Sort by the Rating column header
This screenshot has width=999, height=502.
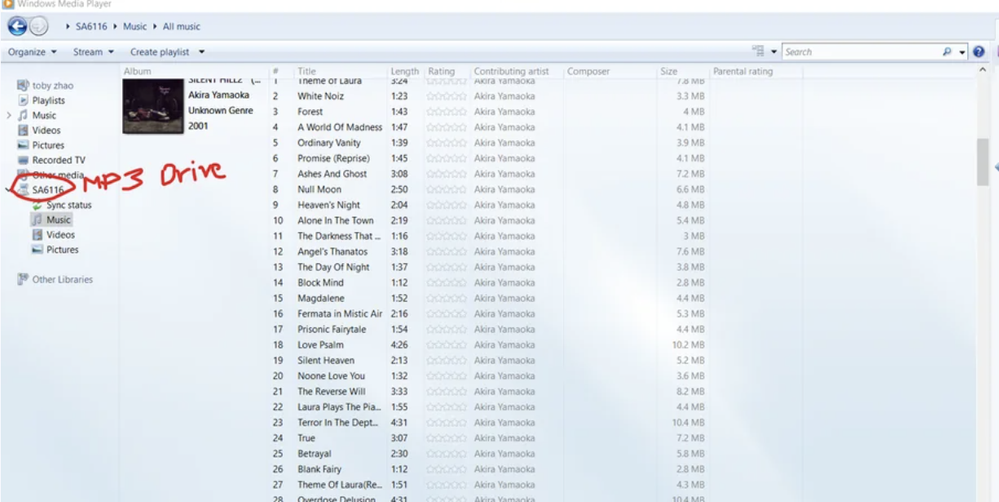(x=441, y=71)
